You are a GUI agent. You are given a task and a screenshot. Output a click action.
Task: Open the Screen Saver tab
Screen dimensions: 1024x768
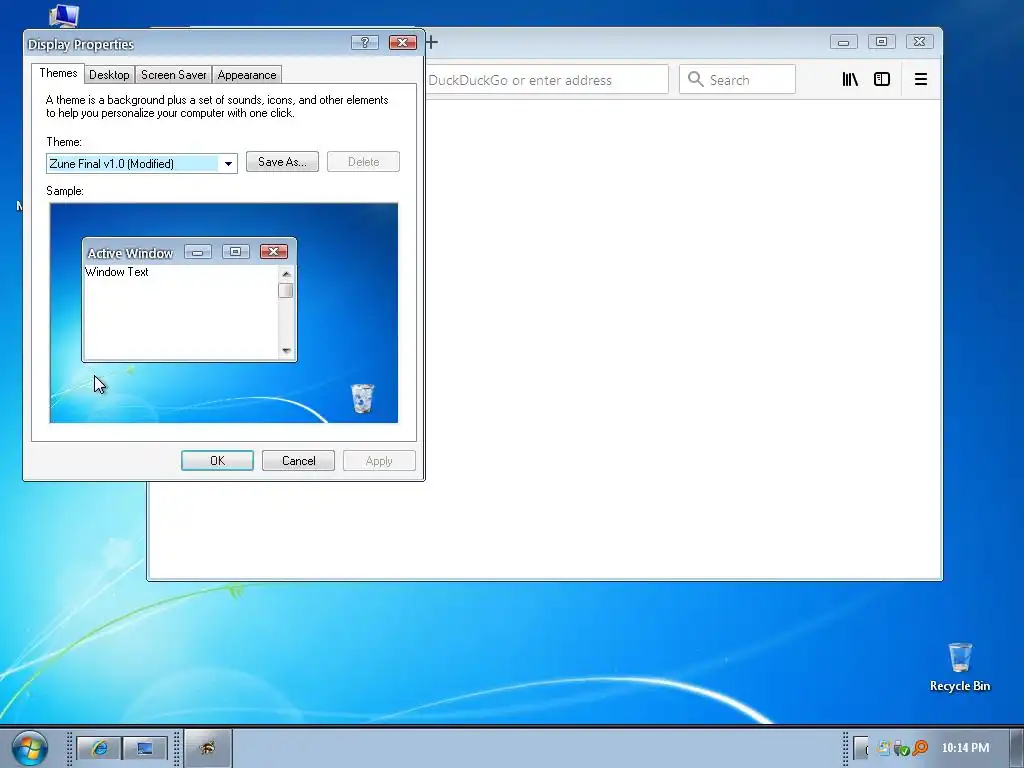pos(173,74)
